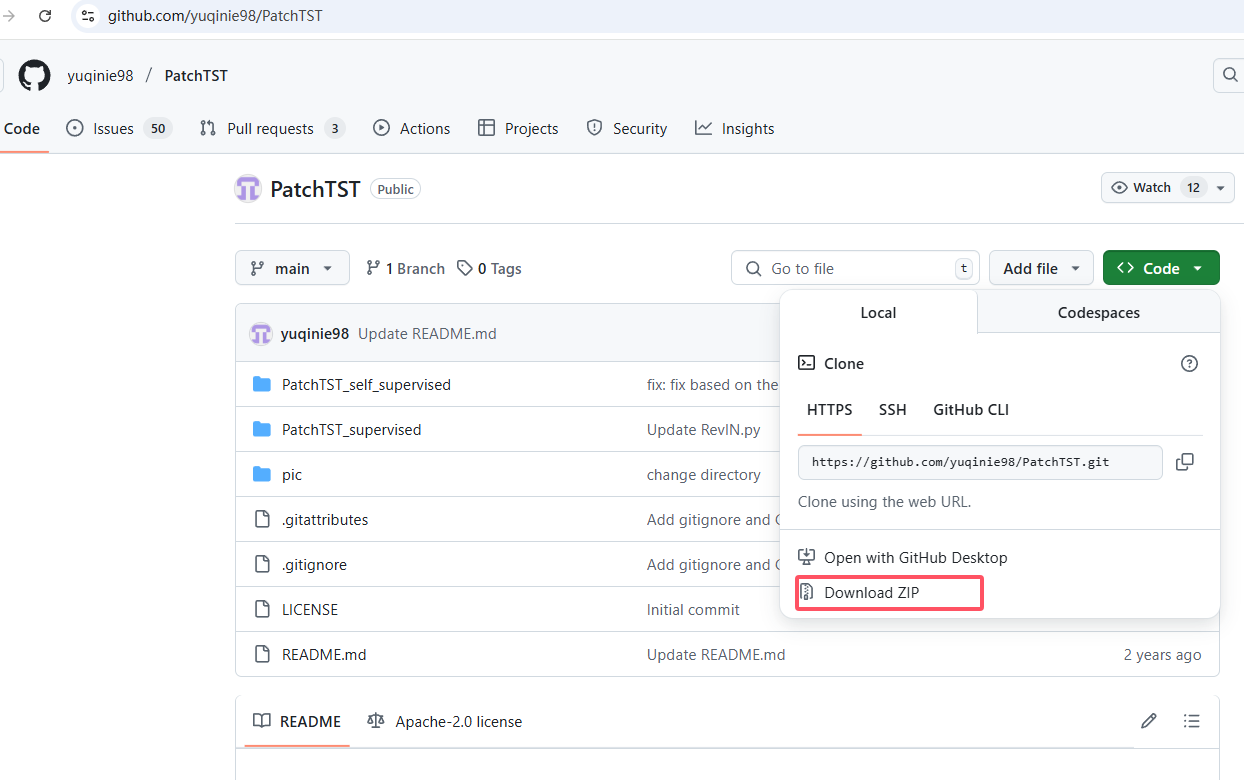Open search with the magnifier icon
This screenshot has height=780, width=1244.
pyautogui.click(x=1229, y=75)
